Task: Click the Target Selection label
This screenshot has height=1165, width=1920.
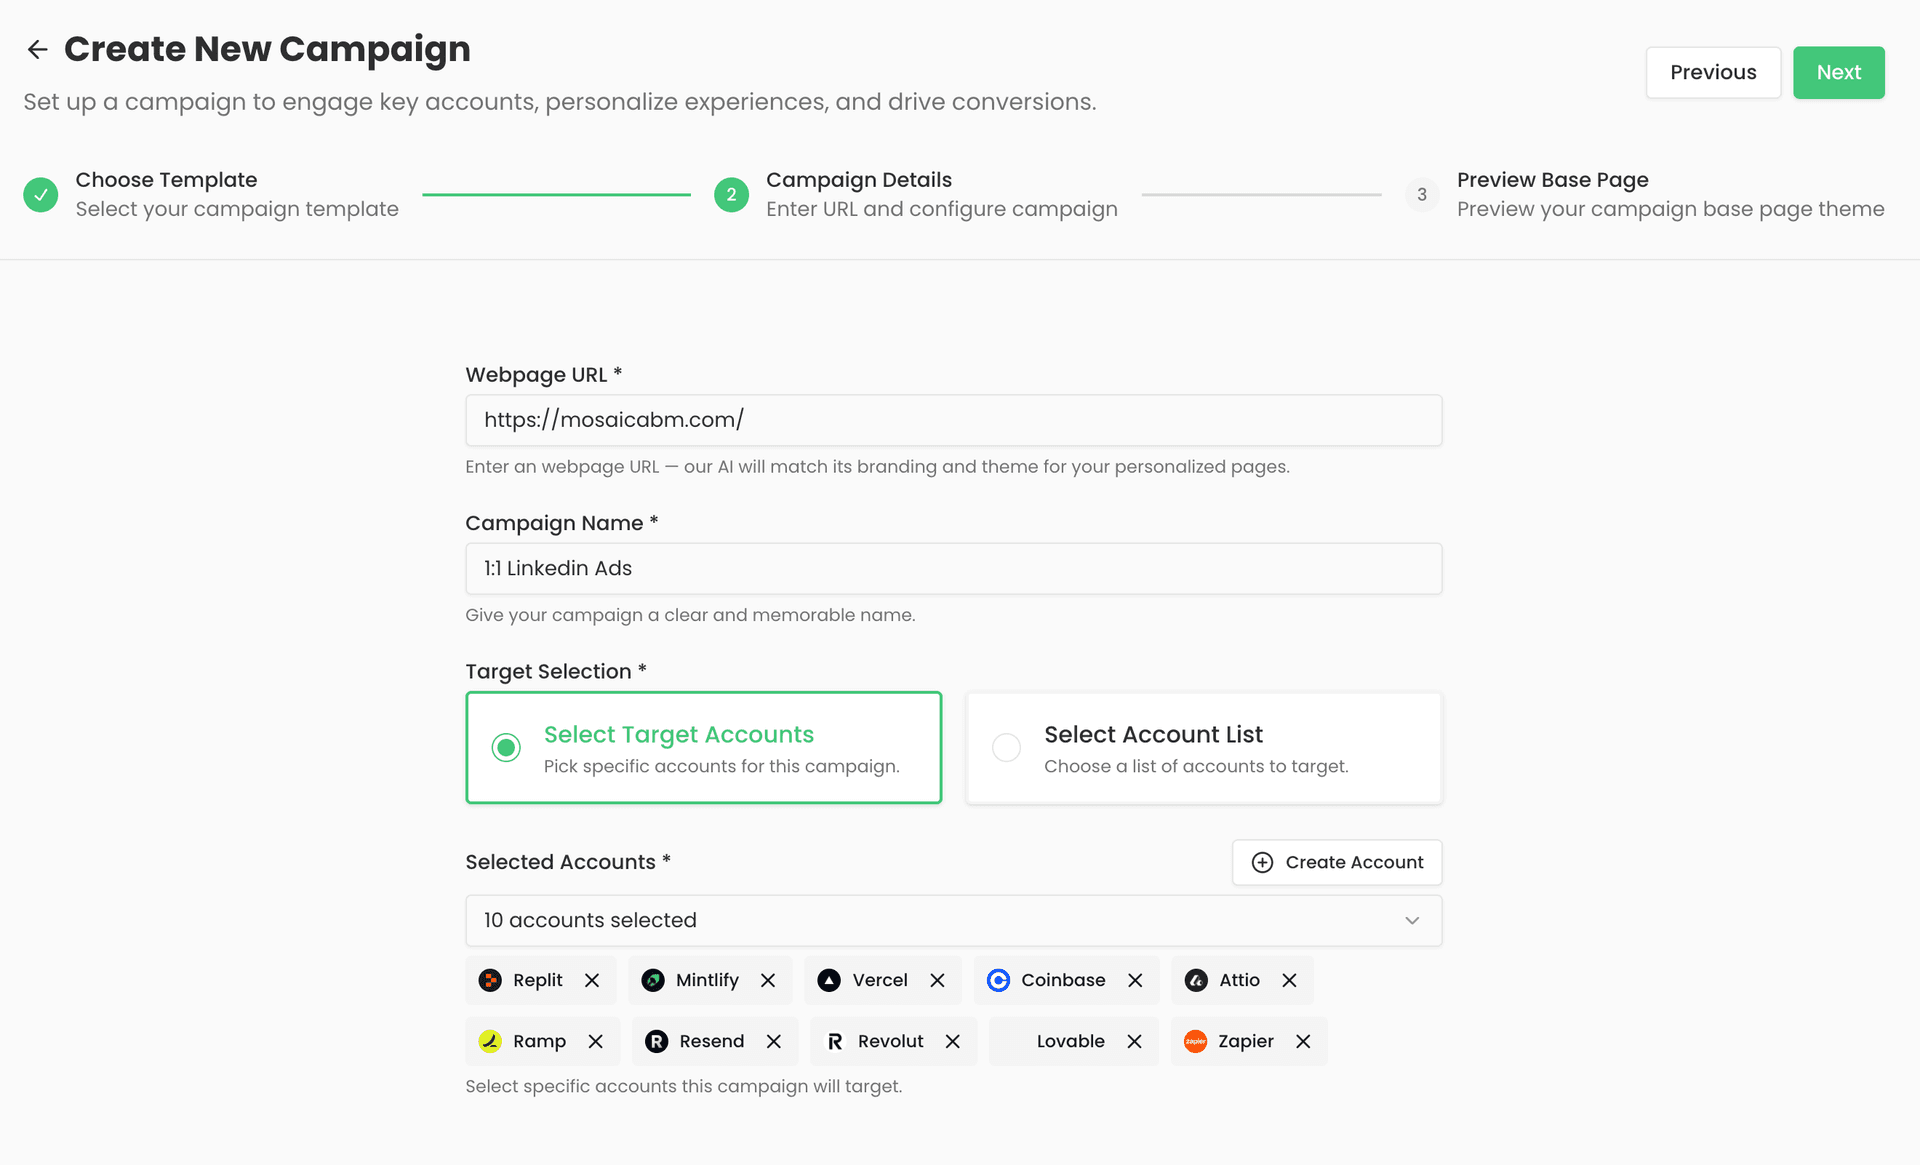Action: click(x=556, y=671)
